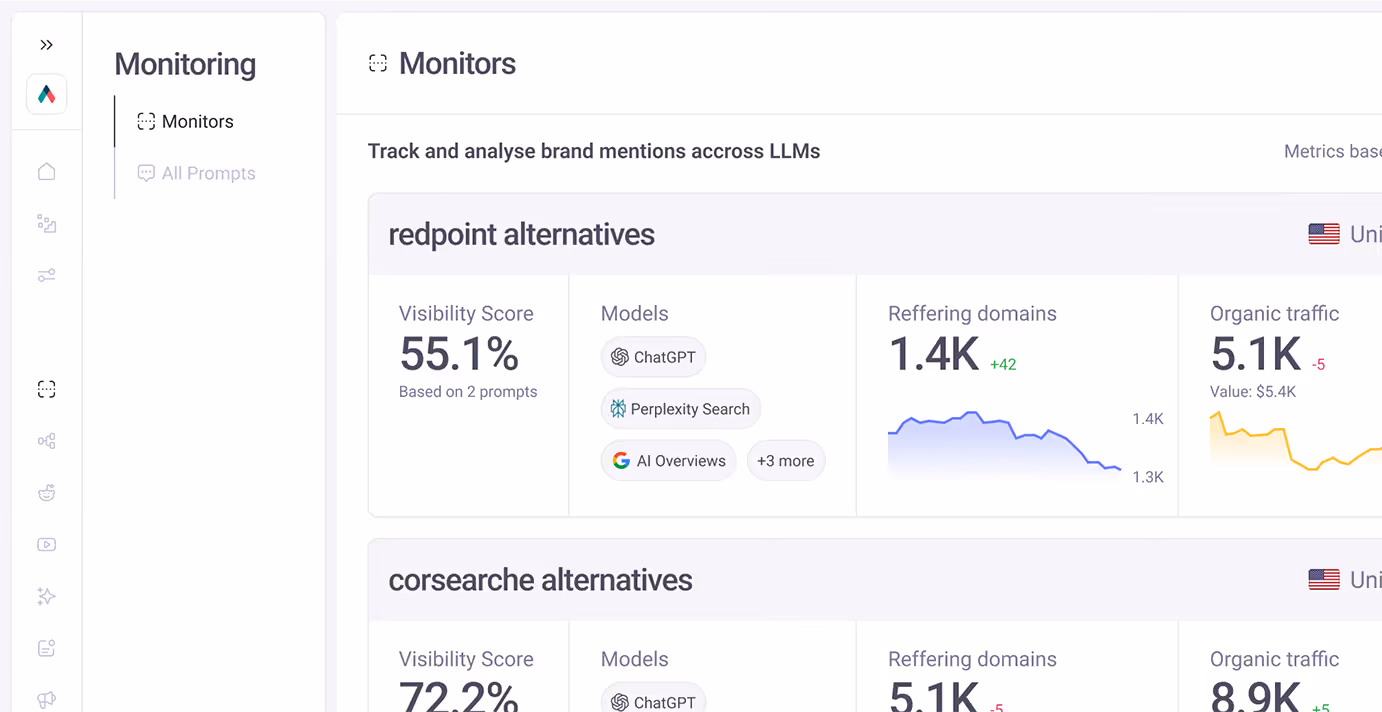Click the ChatGPT chip in corsearche card

[x=653, y=702]
